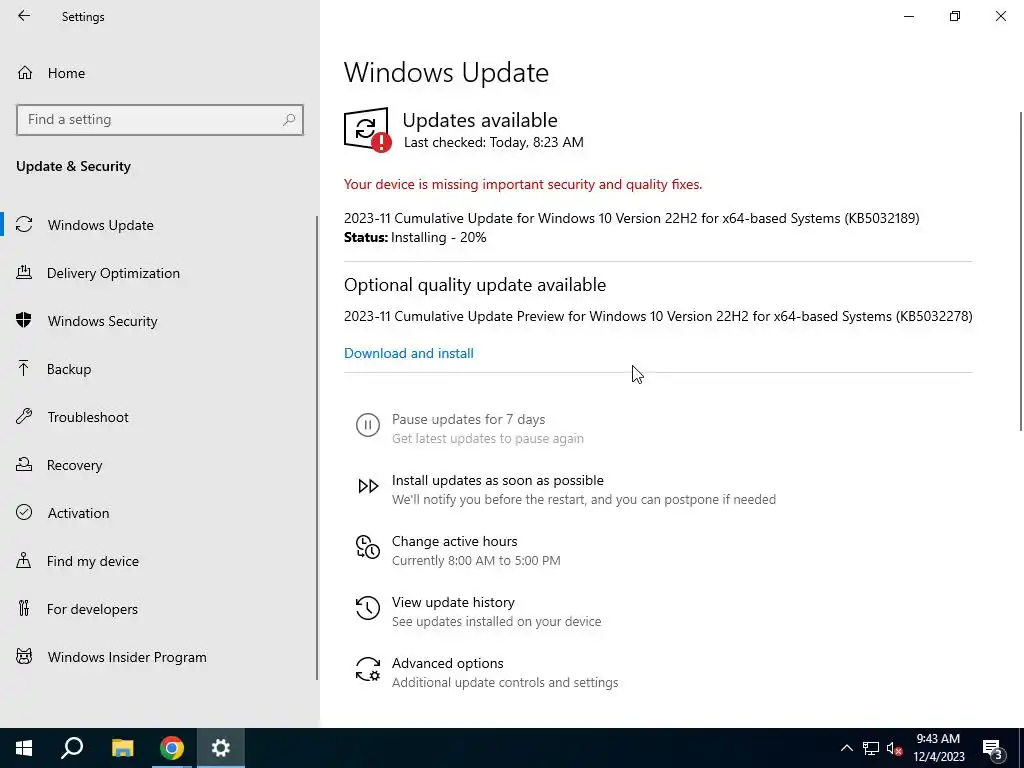
Task: Select the Activation checkmark icon
Action: click(24, 513)
